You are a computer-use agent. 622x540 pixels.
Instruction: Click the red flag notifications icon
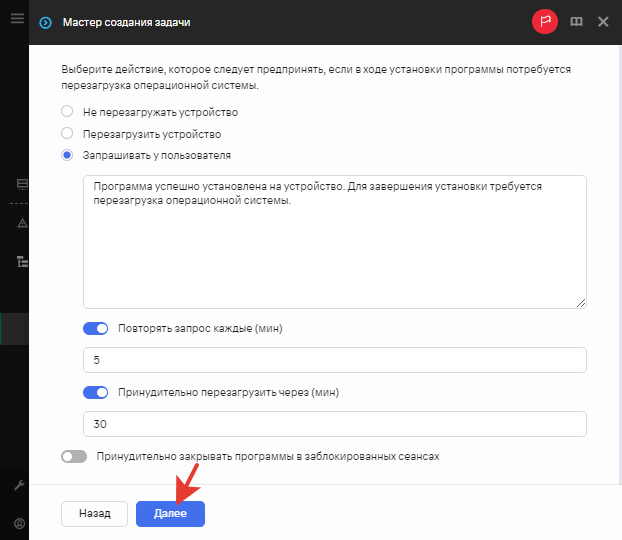[x=545, y=21]
